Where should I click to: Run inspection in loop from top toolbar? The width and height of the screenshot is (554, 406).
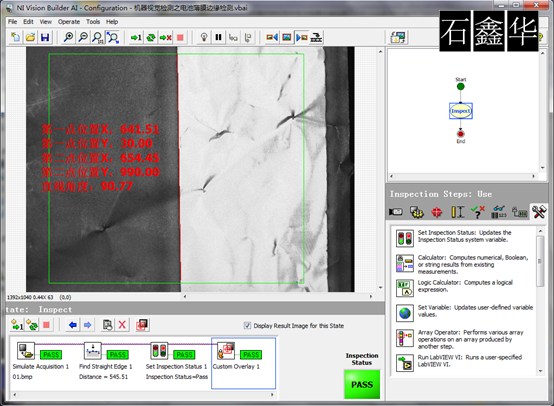click(x=151, y=37)
